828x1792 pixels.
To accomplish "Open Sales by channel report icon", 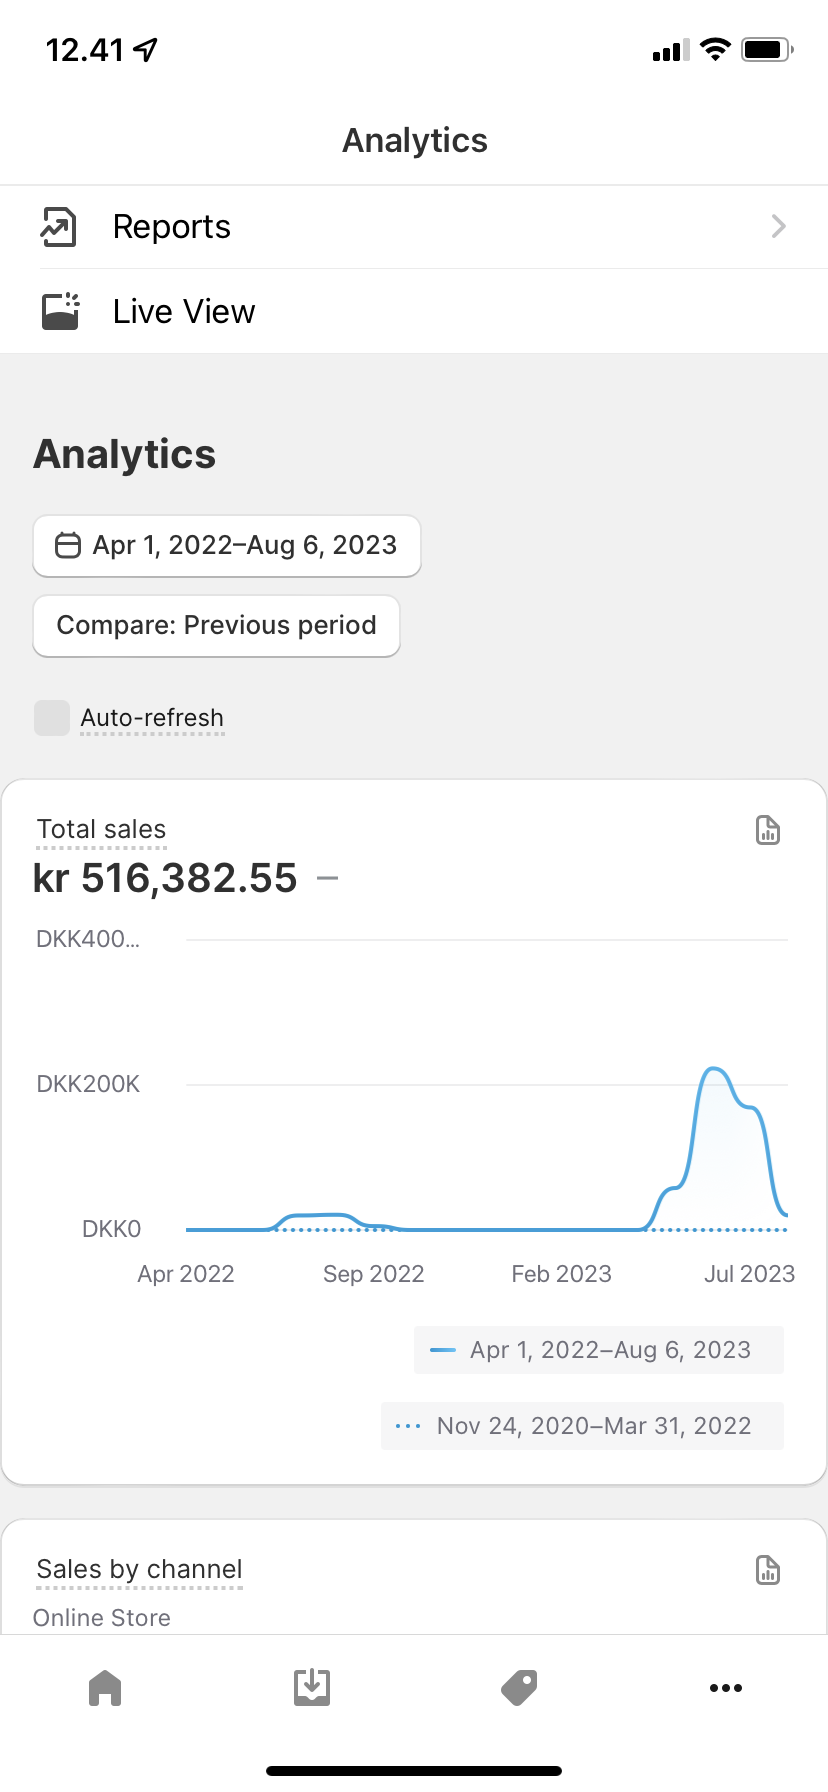I will [x=767, y=1570].
